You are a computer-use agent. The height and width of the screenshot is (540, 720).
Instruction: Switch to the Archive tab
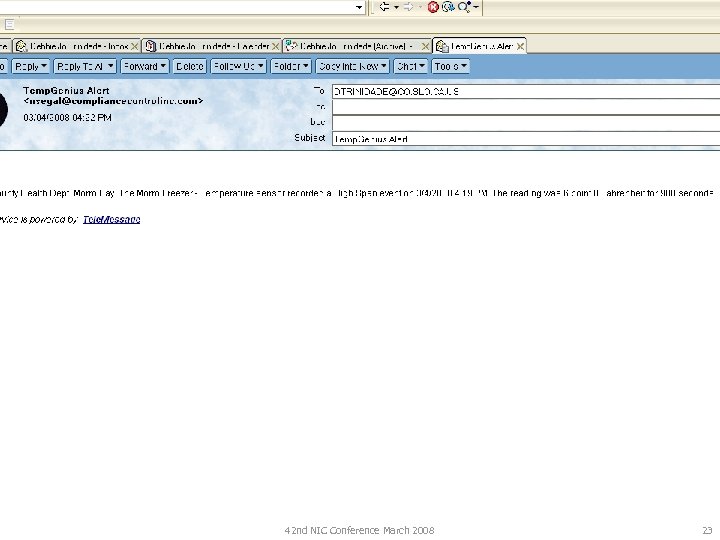point(357,46)
